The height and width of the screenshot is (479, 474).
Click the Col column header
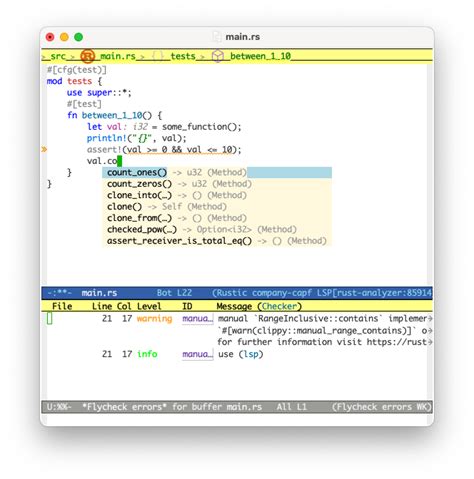(124, 306)
